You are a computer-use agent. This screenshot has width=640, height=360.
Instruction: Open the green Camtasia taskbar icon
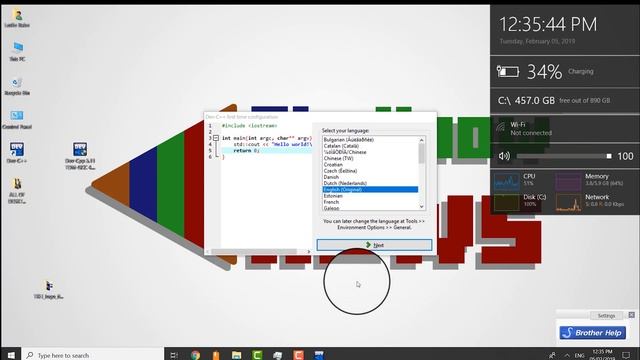257,355
